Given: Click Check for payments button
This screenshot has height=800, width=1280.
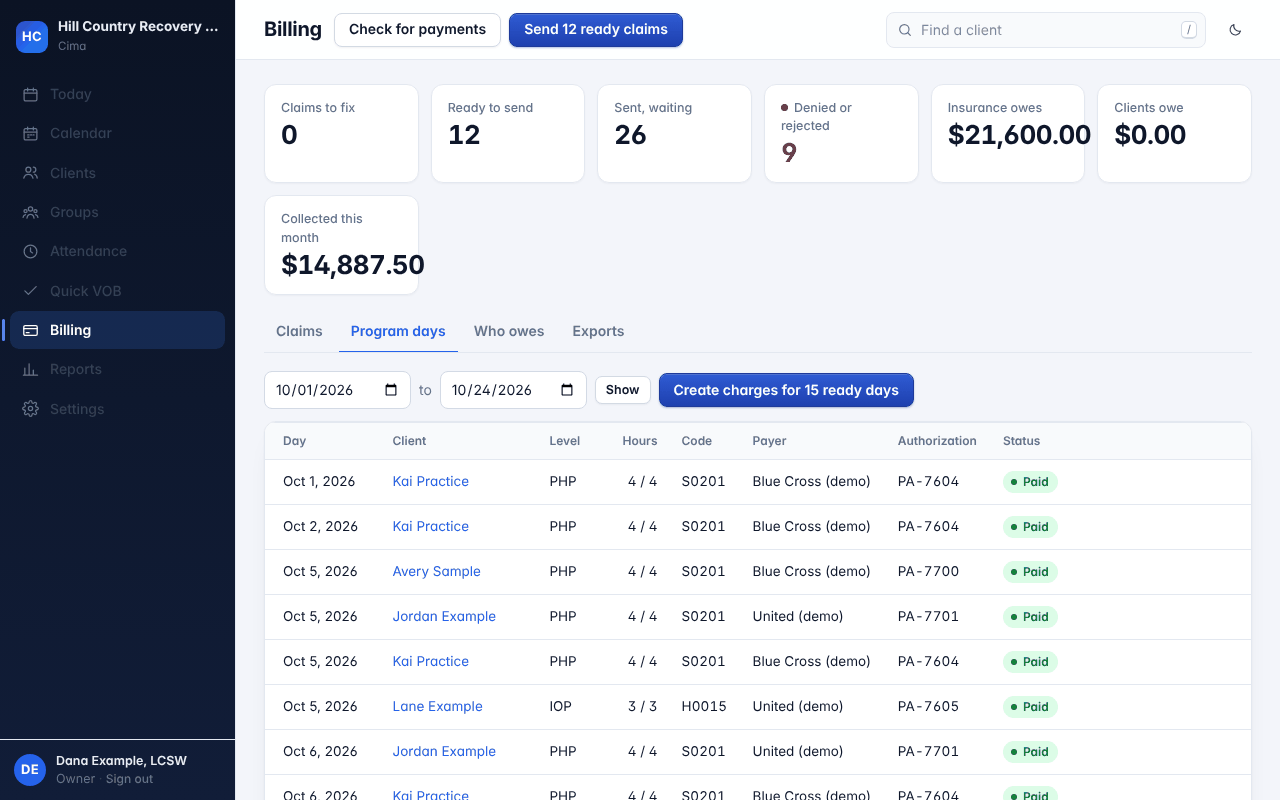Looking at the screenshot, I should point(417,30).
